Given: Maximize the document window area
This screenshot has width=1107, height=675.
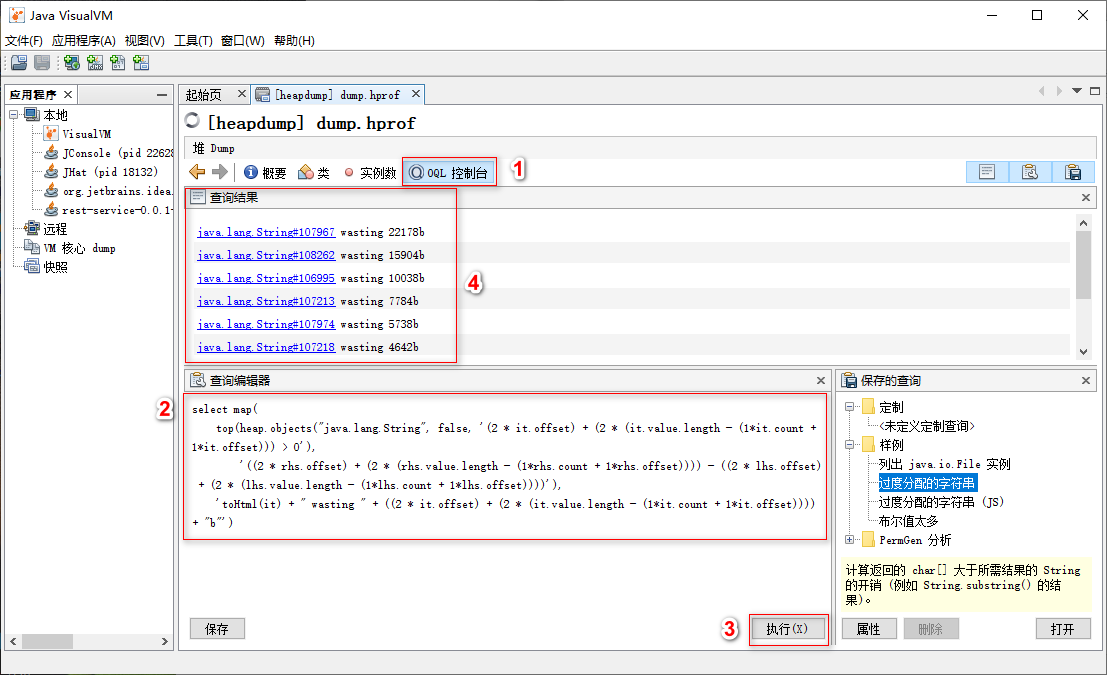Looking at the screenshot, I should 1095,91.
